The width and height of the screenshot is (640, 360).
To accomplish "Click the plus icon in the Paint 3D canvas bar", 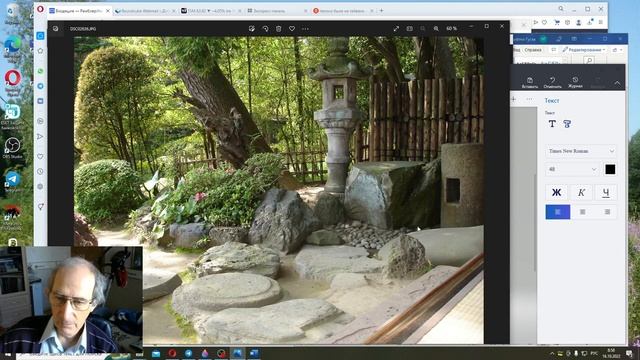I will (513, 99).
